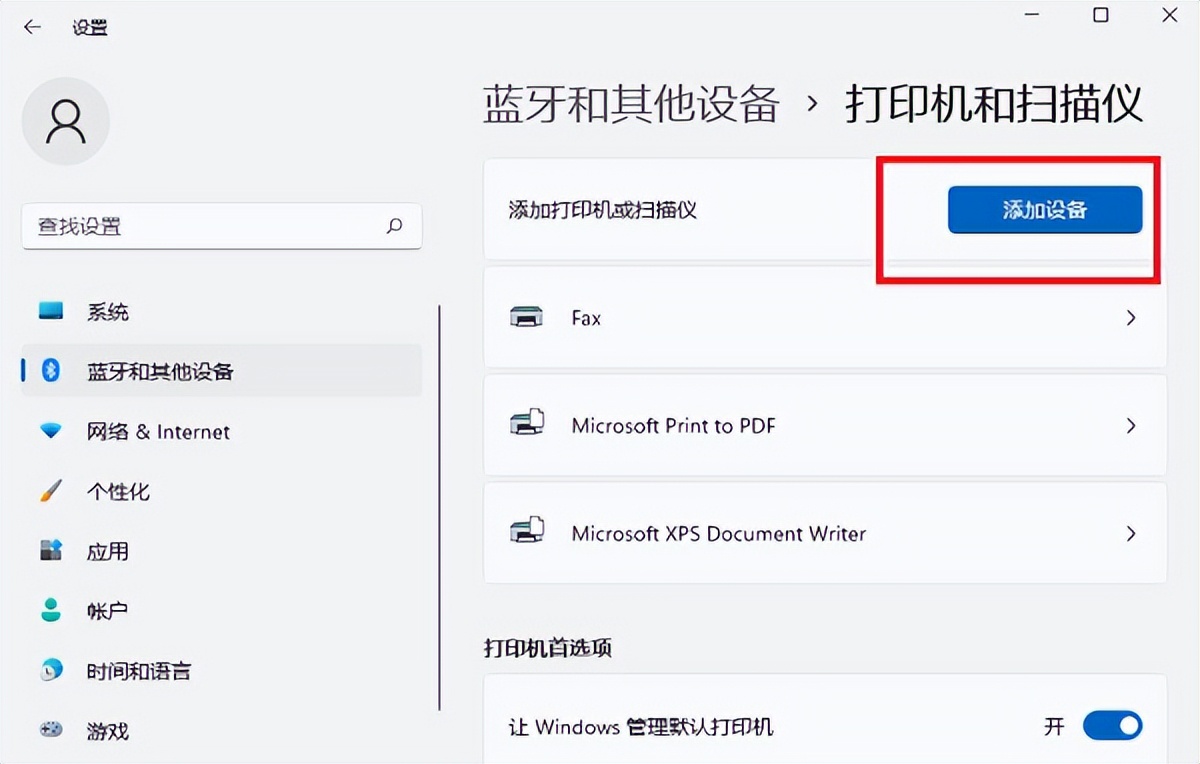Open the 系统 settings section

(x=110, y=311)
